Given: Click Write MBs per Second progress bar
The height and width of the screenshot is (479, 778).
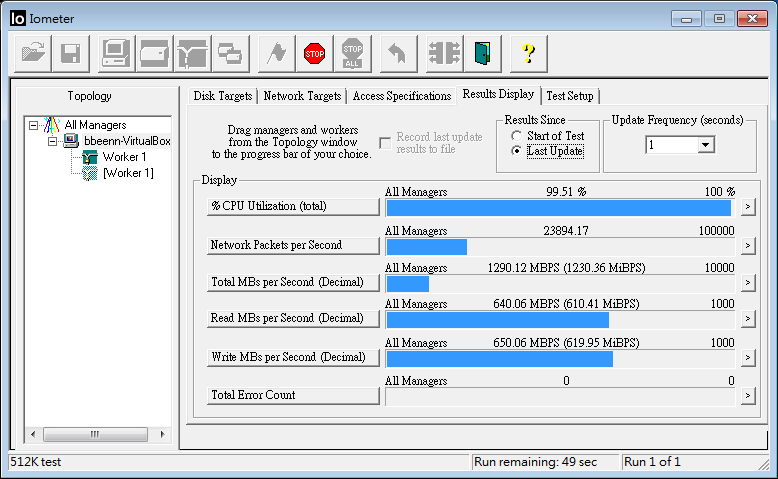Looking at the screenshot, I should 560,358.
